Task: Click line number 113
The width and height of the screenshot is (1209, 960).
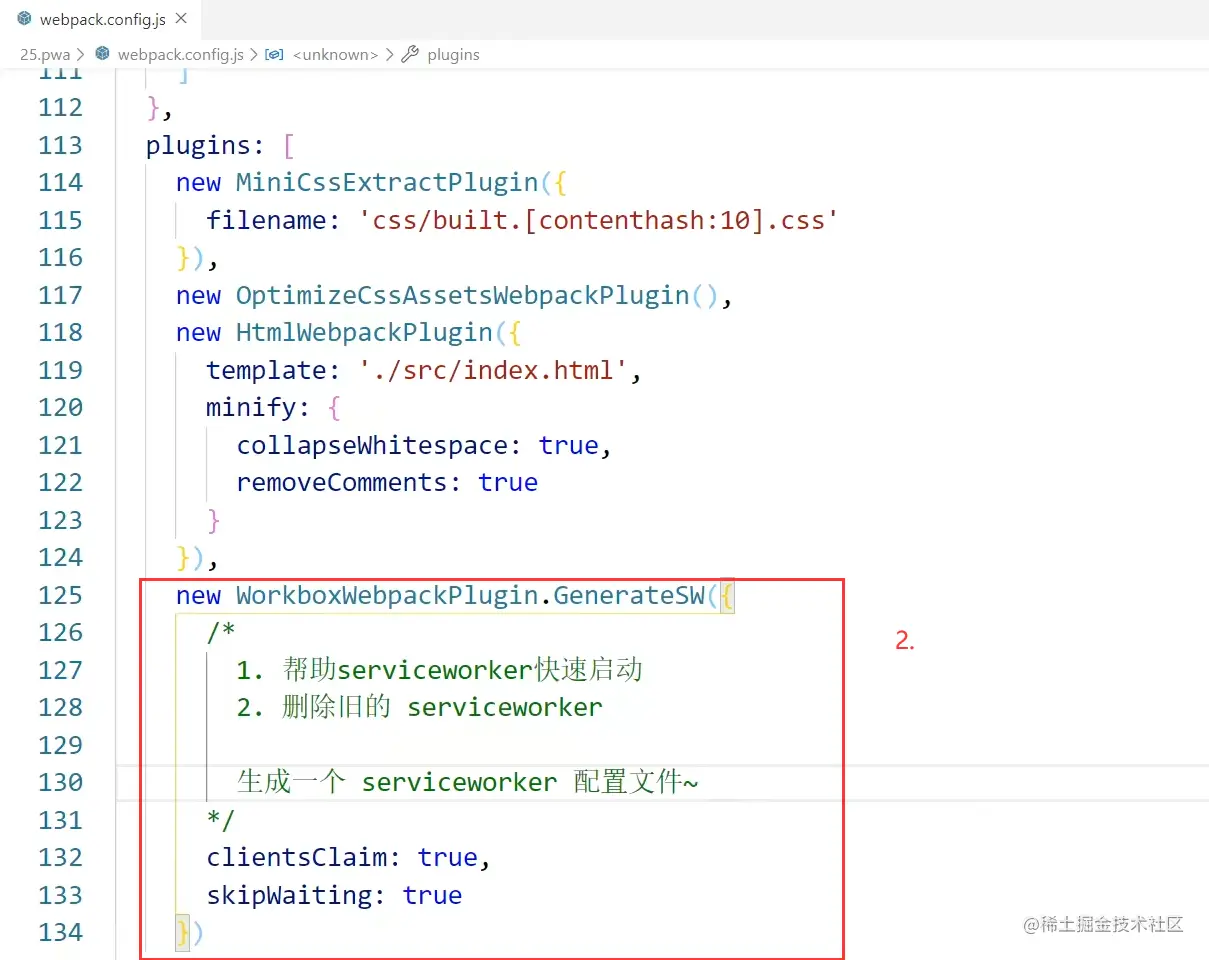Action: (x=60, y=145)
